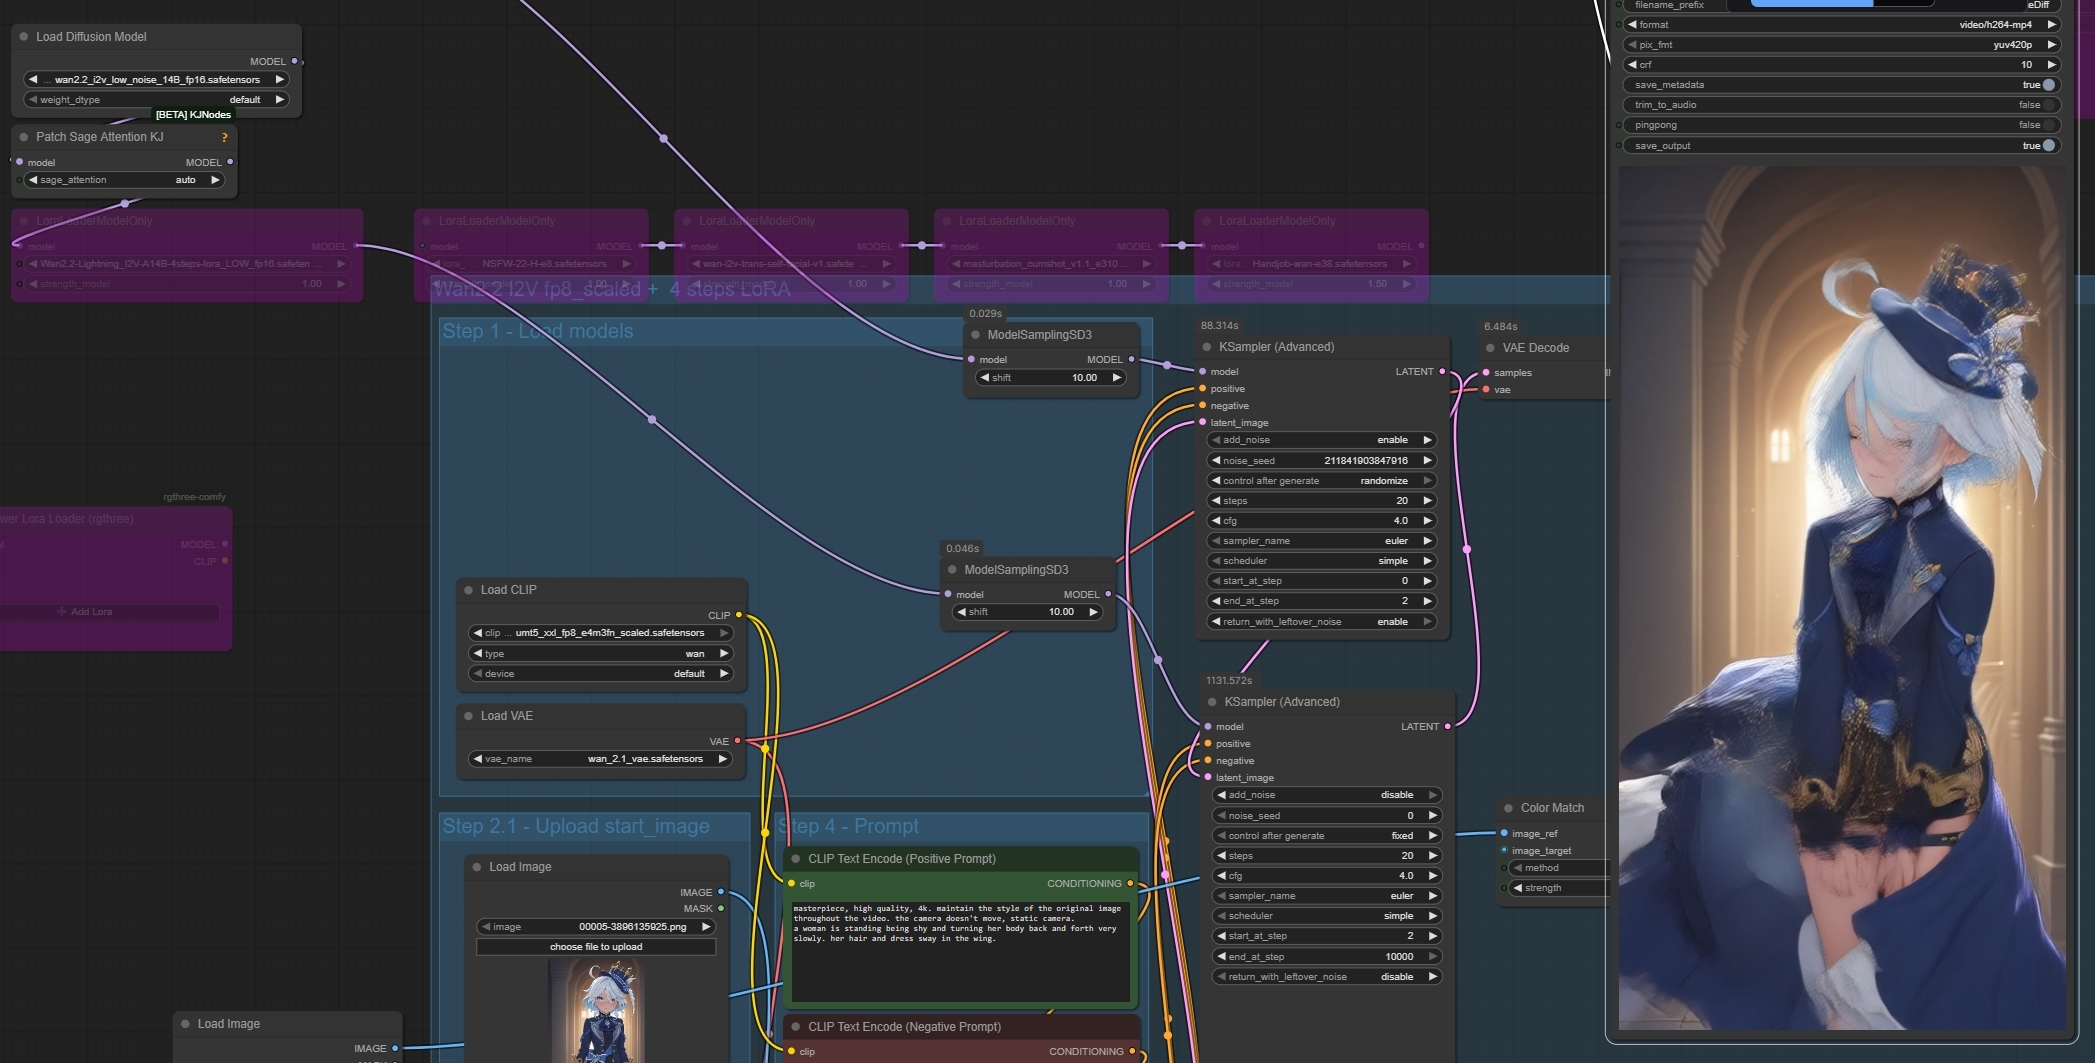Click into the positive prompt text area

pos(961,950)
